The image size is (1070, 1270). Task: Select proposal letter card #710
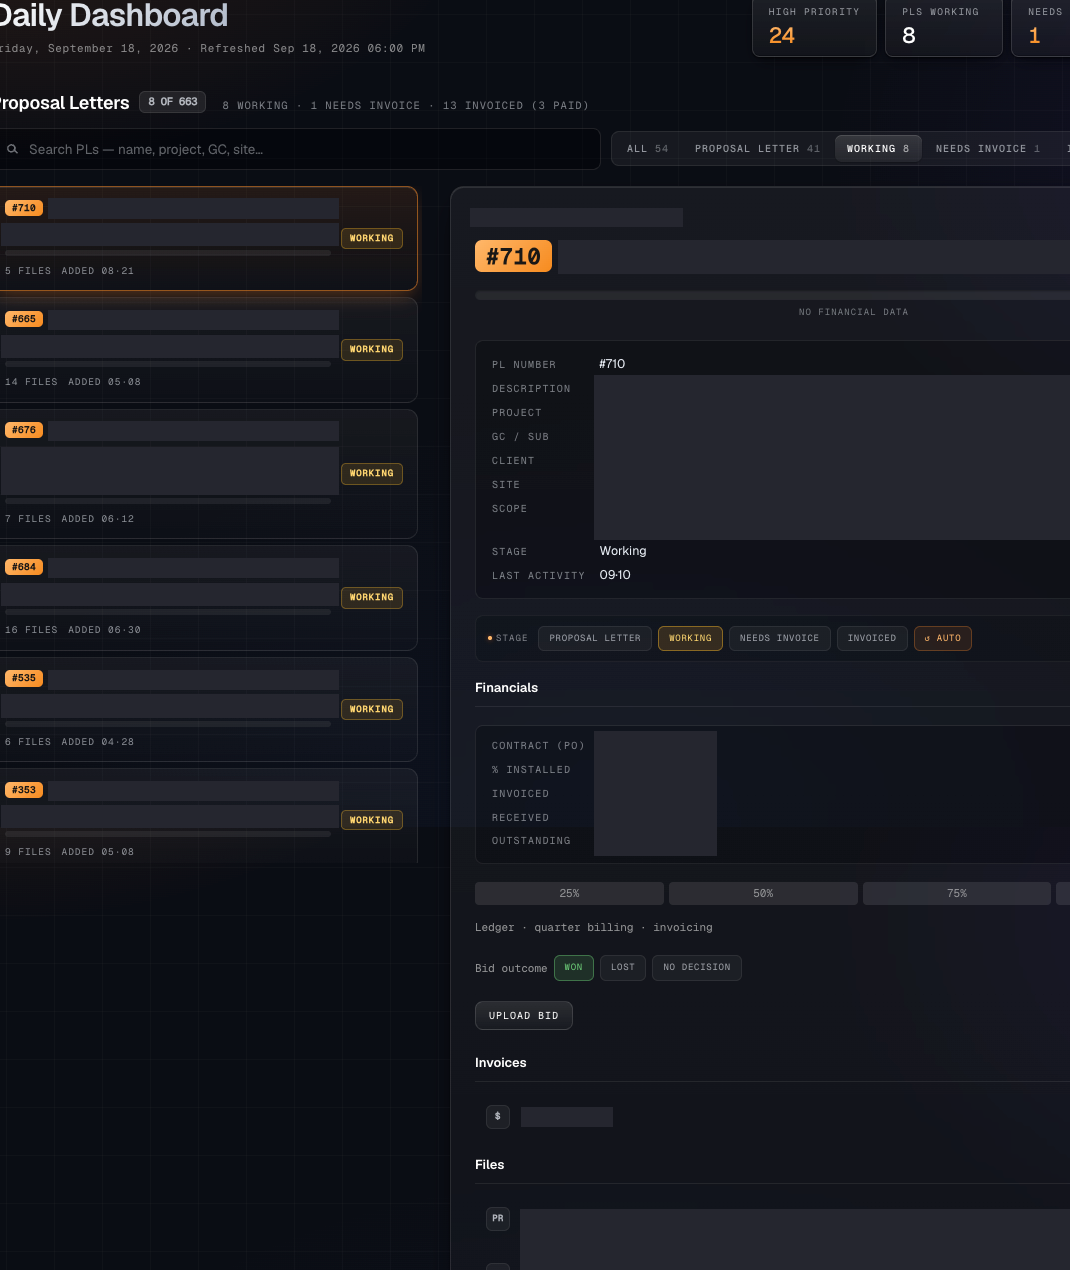(x=208, y=238)
